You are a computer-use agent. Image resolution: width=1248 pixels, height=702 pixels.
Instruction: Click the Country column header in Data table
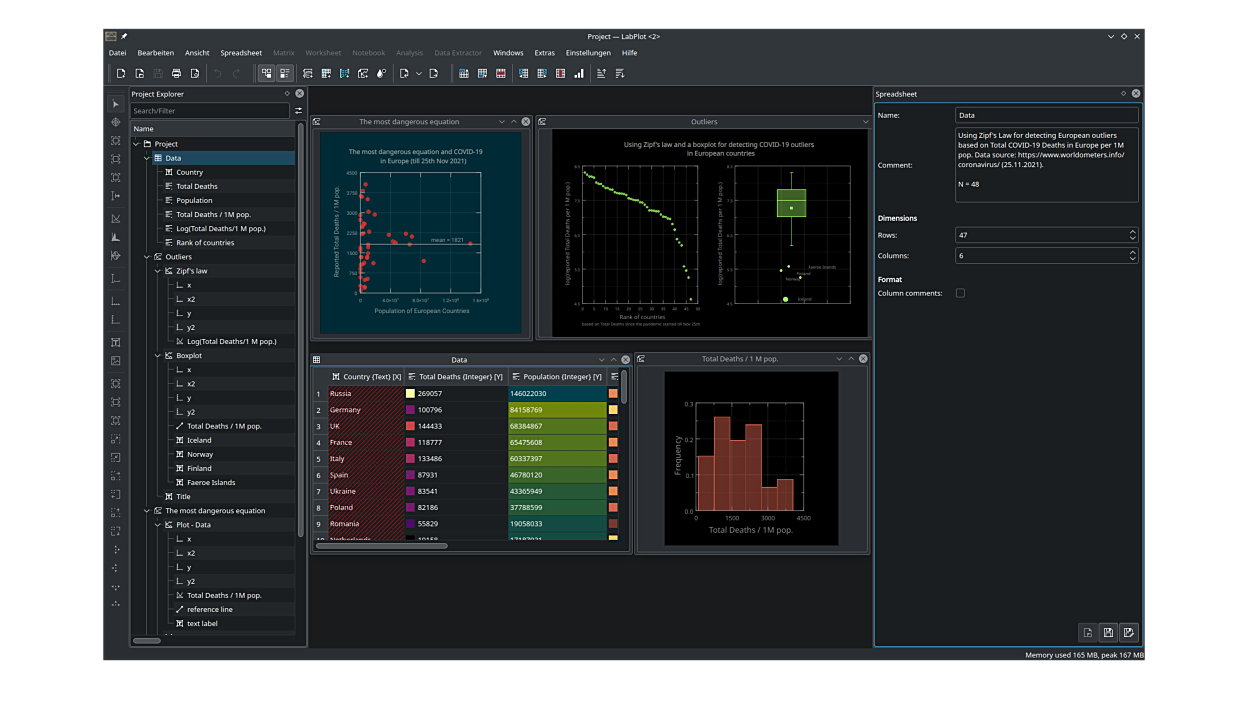pyautogui.click(x=366, y=377)
